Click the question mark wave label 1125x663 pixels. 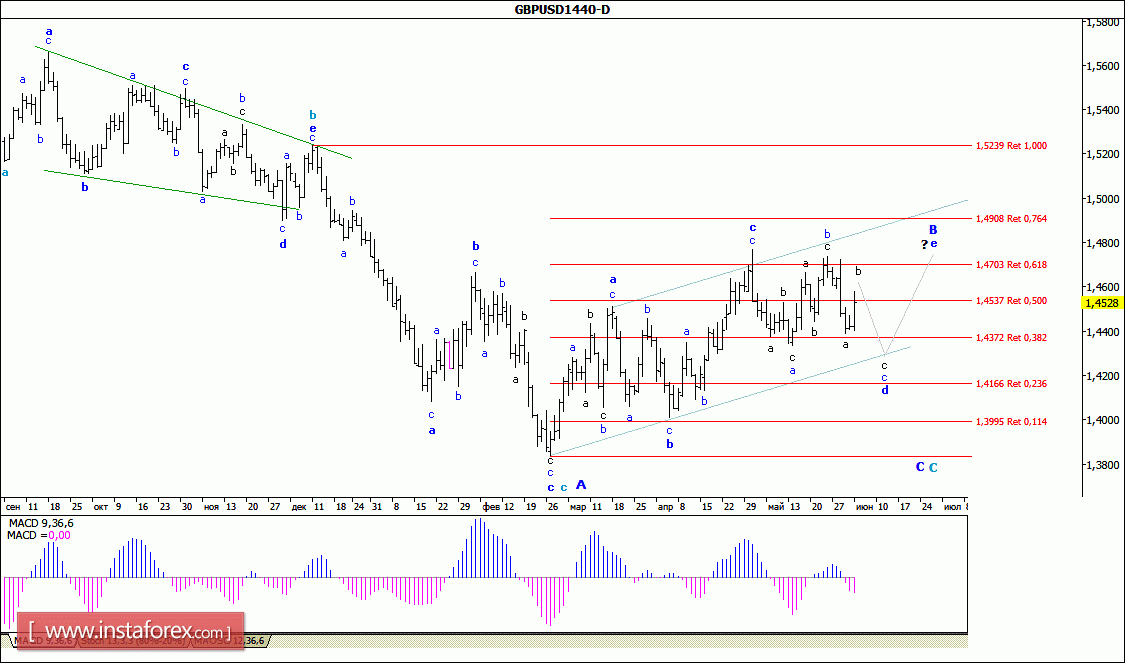(925, 245)
